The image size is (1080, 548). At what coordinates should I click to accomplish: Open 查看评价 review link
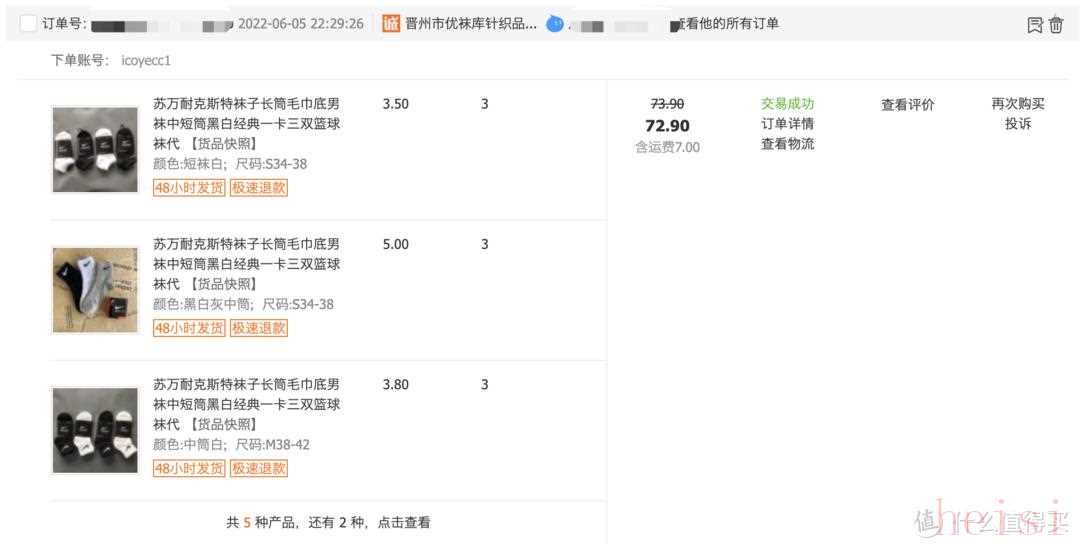(908, 105)
